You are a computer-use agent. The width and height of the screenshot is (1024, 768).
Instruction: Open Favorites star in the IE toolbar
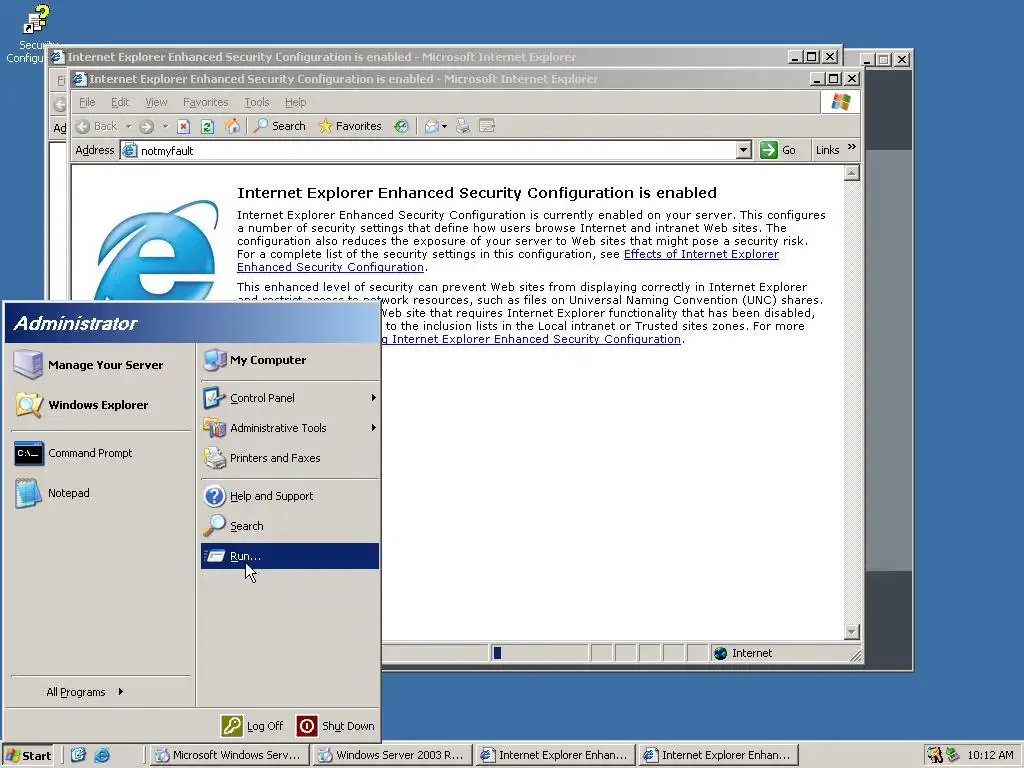(349, 126)
